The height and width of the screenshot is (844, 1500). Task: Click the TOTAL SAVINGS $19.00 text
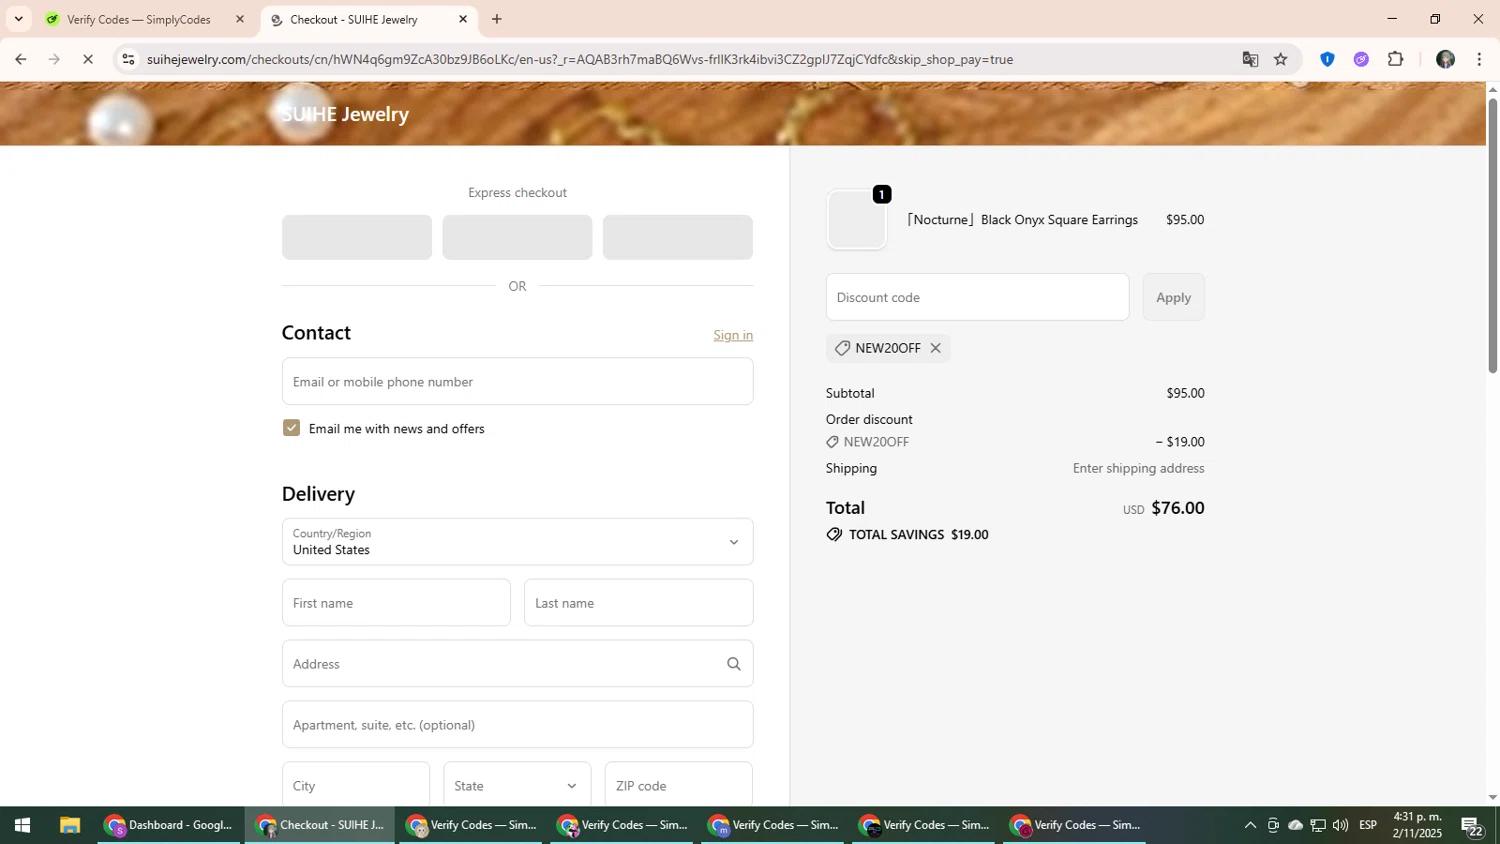(918, 535)
